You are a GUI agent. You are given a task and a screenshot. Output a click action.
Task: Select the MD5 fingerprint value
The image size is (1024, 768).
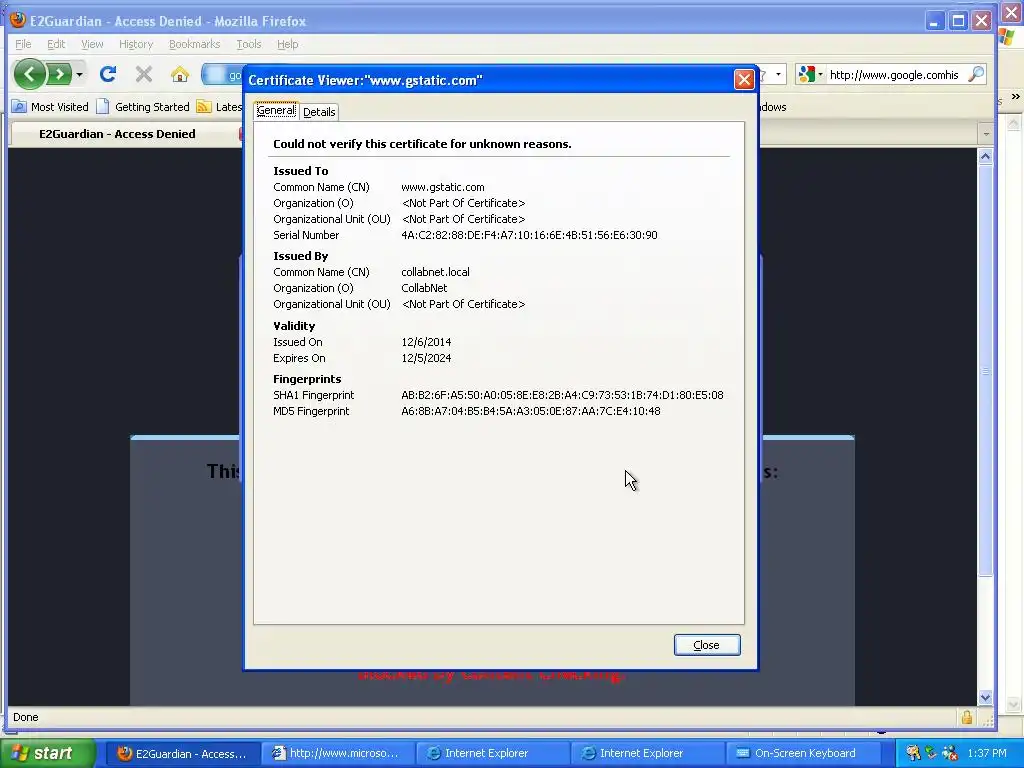click(x=530, y=411)
